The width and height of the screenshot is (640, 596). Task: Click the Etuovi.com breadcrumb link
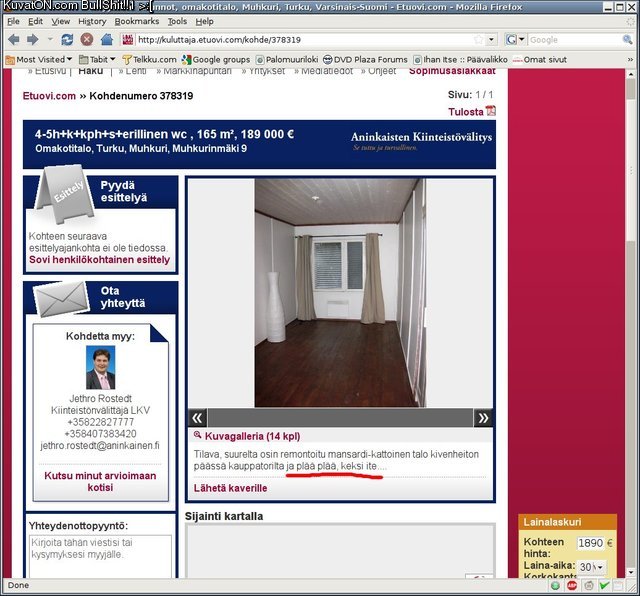coord(49,96)
